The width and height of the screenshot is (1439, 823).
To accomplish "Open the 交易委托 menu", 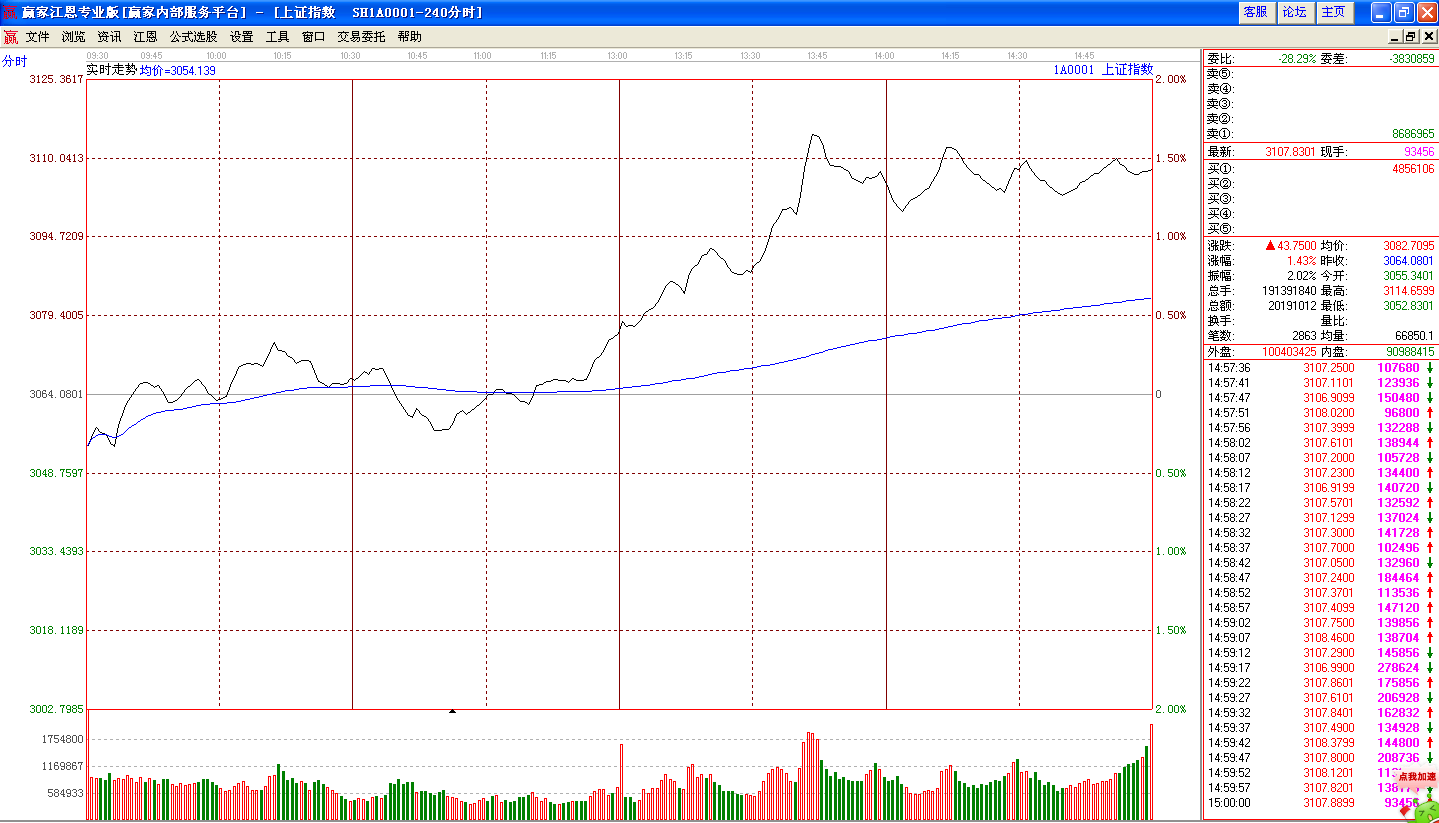I will tap(361, 36).
